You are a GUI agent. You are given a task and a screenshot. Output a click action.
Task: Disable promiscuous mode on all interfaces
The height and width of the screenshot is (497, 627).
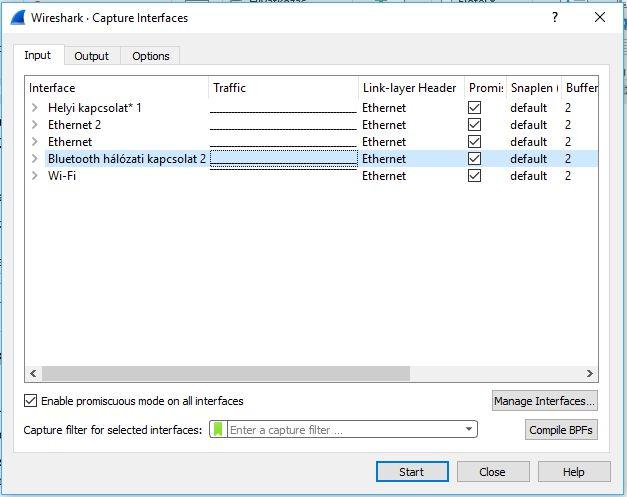coord(30,401)
